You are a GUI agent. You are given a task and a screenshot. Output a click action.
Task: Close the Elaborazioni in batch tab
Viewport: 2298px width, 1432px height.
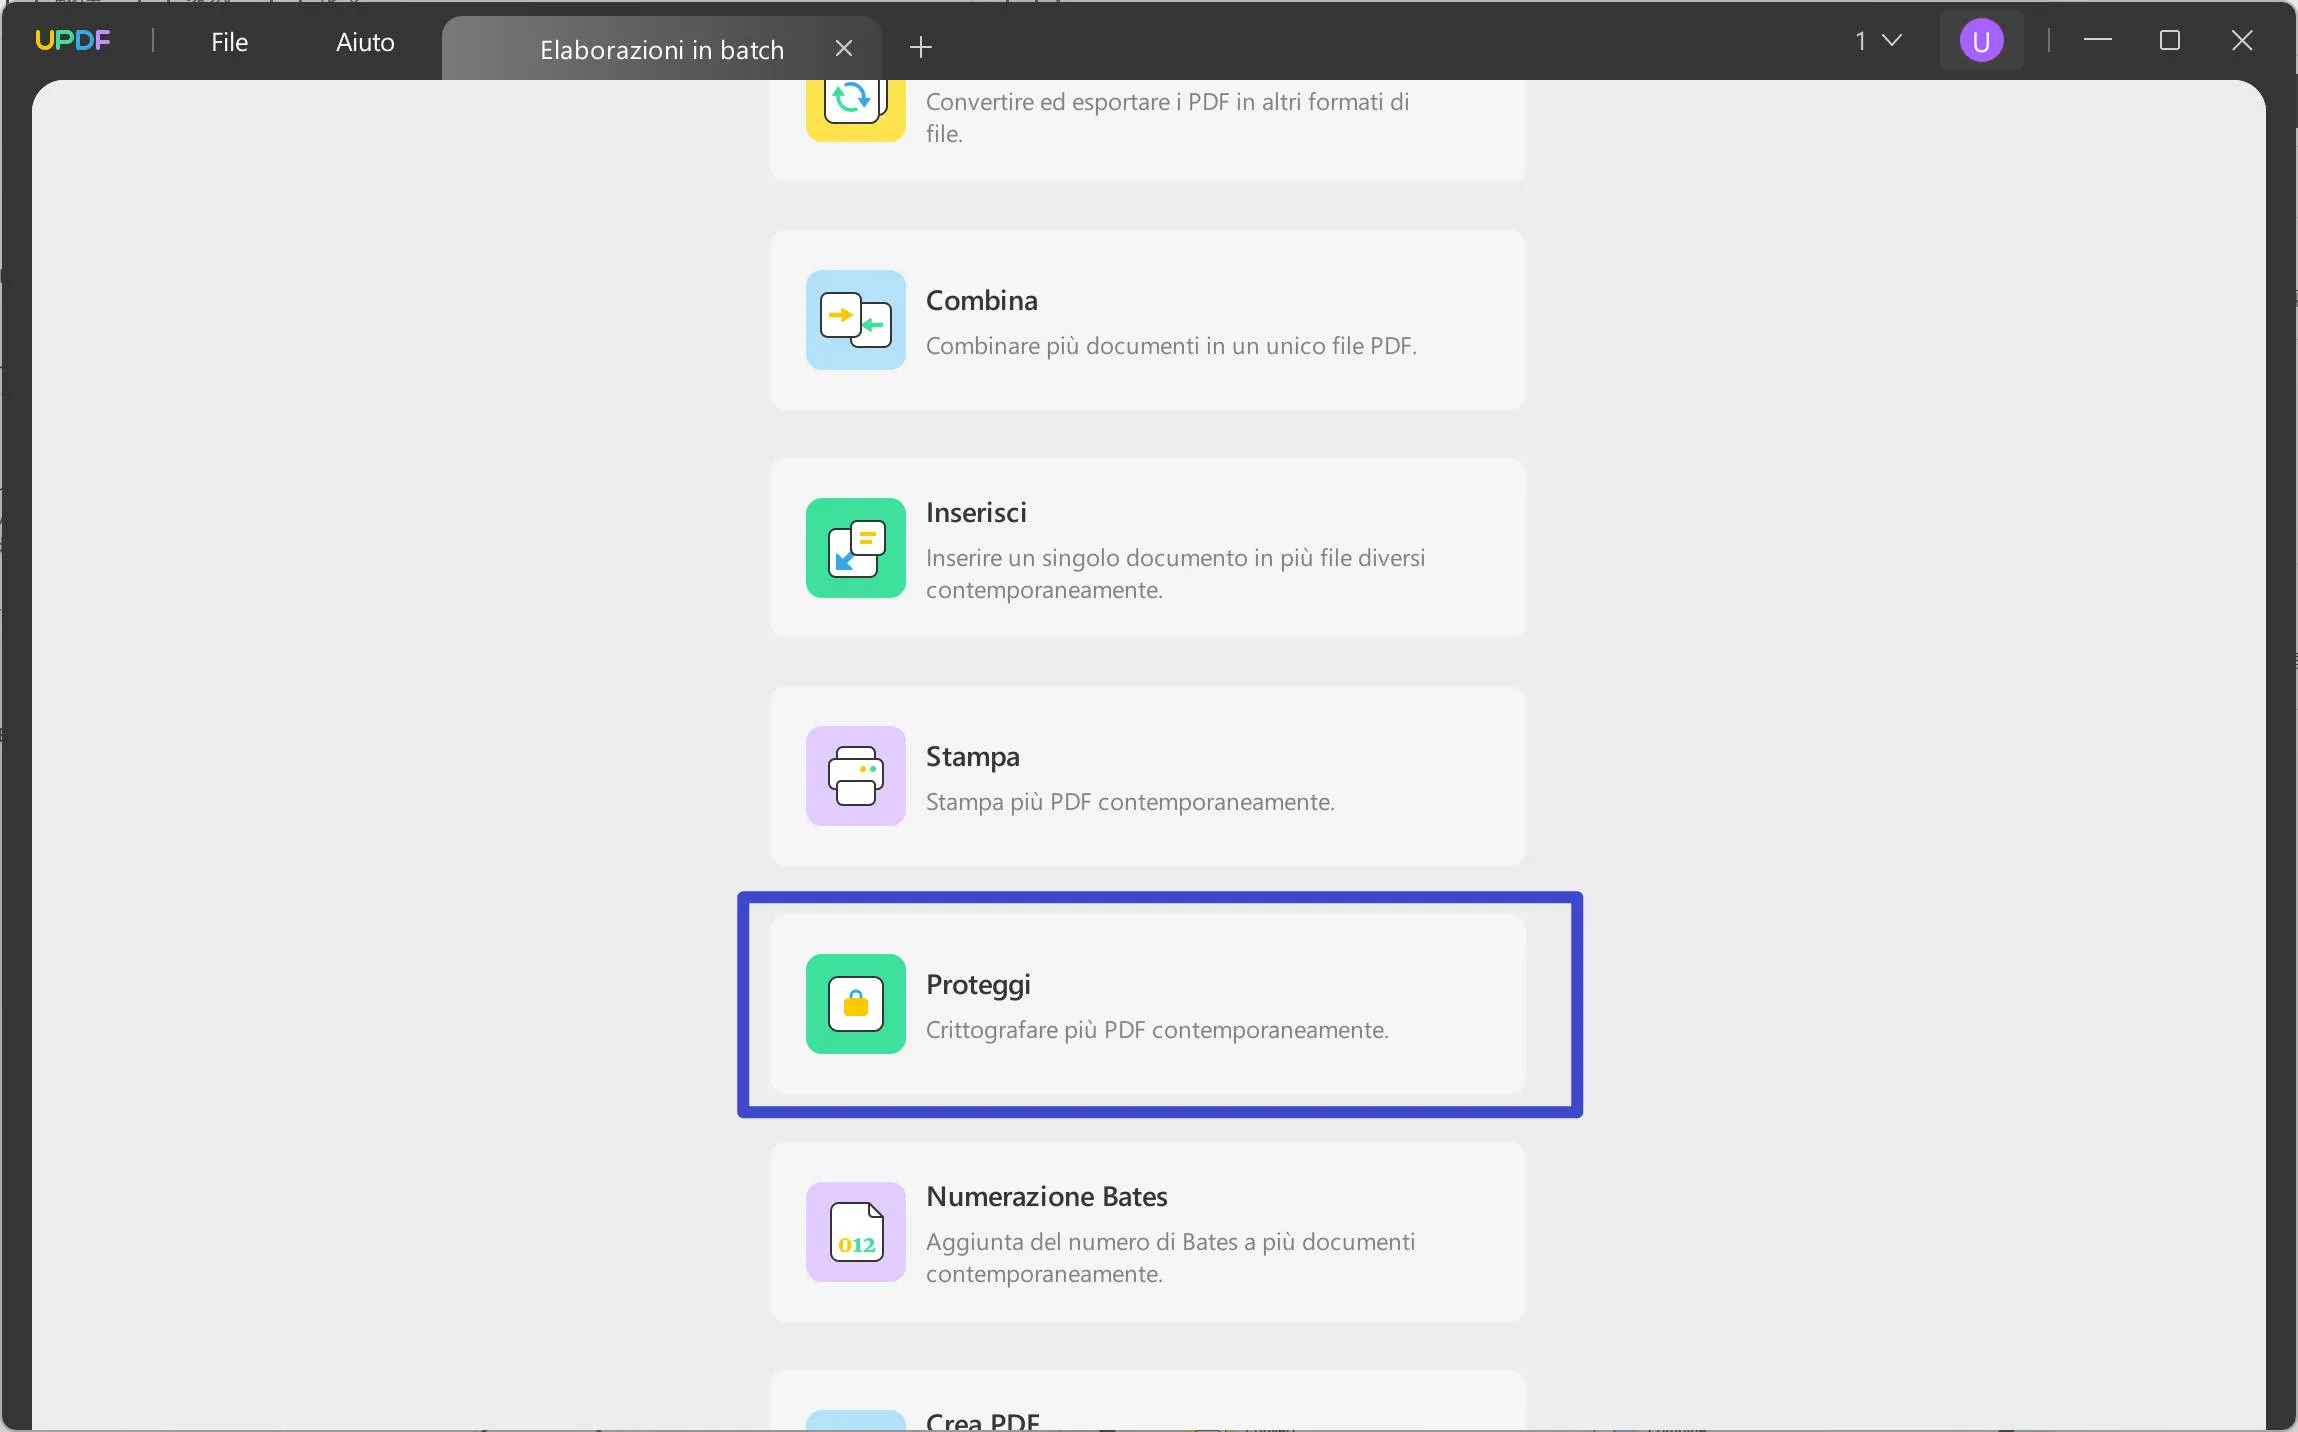pyautogui.click(x=844, y=48)
